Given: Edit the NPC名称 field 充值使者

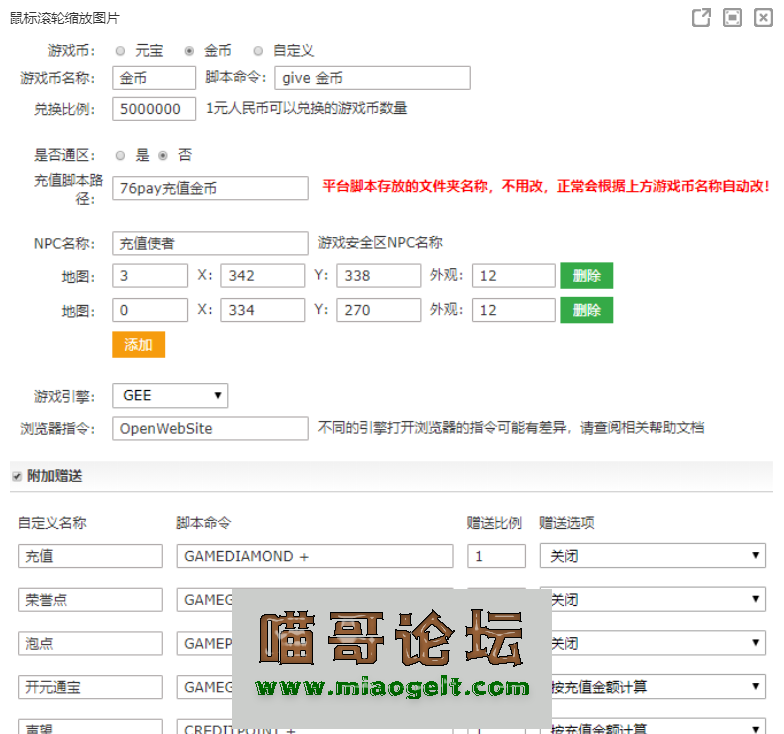Looking at the screenshot, I should point(210,243).
